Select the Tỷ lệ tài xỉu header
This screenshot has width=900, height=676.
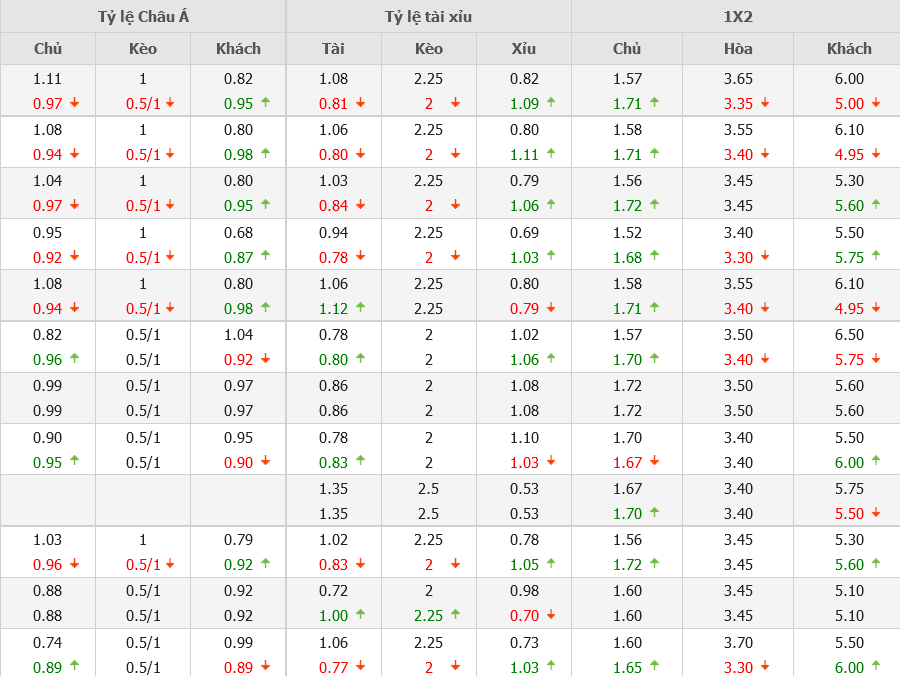pos(428,16)
